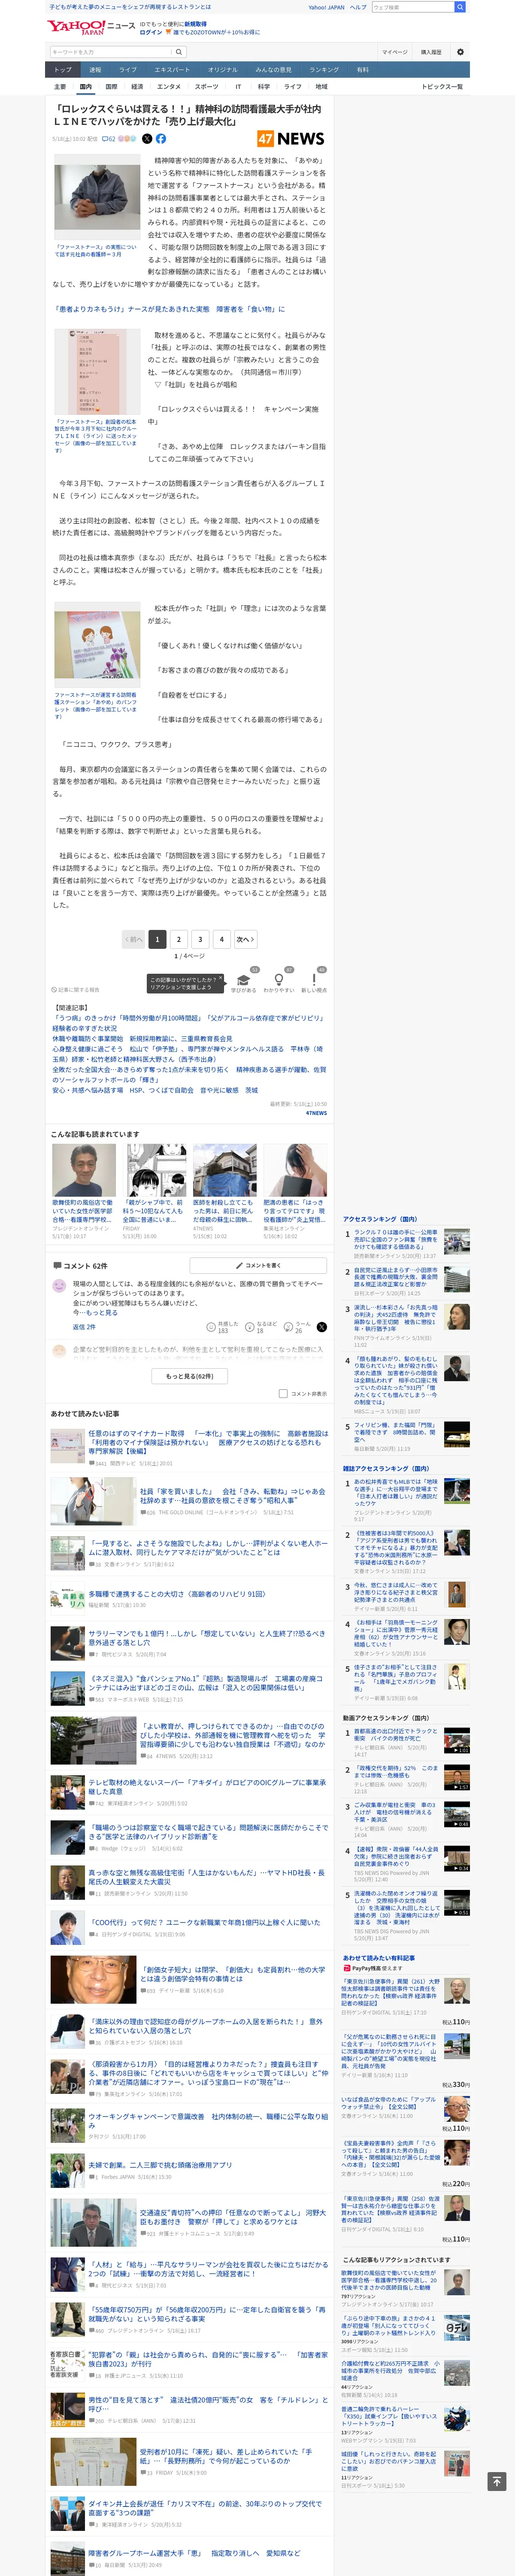Click the ヘルプ header link

coord(358,7)
